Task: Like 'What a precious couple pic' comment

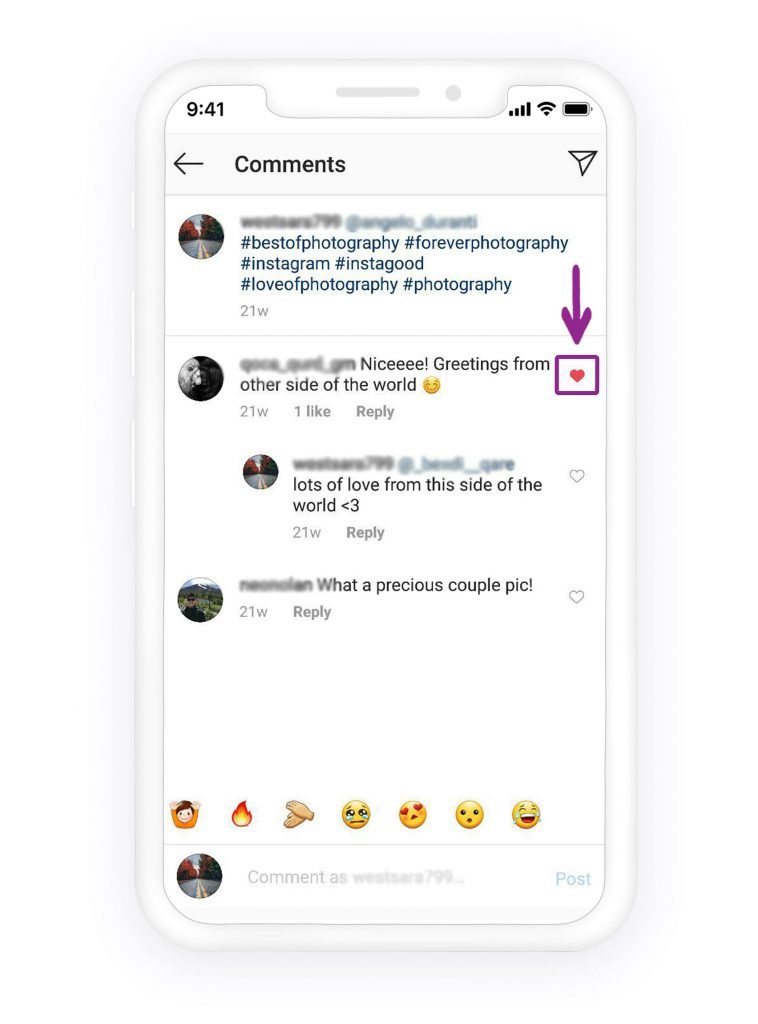Action: point(576,597)
